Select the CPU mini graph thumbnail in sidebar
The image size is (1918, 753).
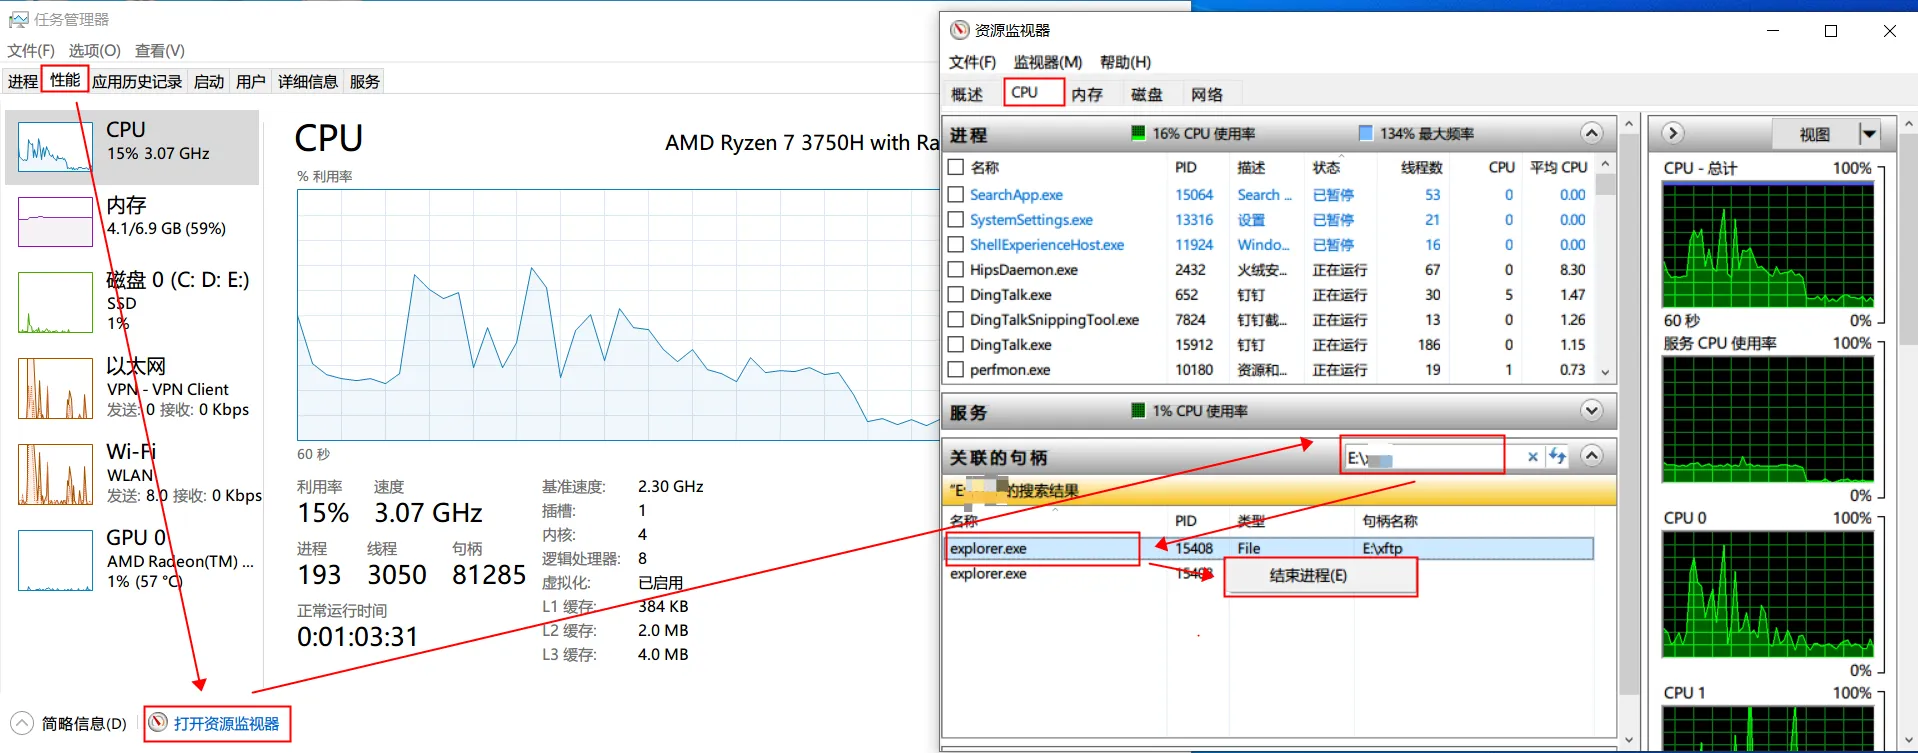click(x=55, y=147)
